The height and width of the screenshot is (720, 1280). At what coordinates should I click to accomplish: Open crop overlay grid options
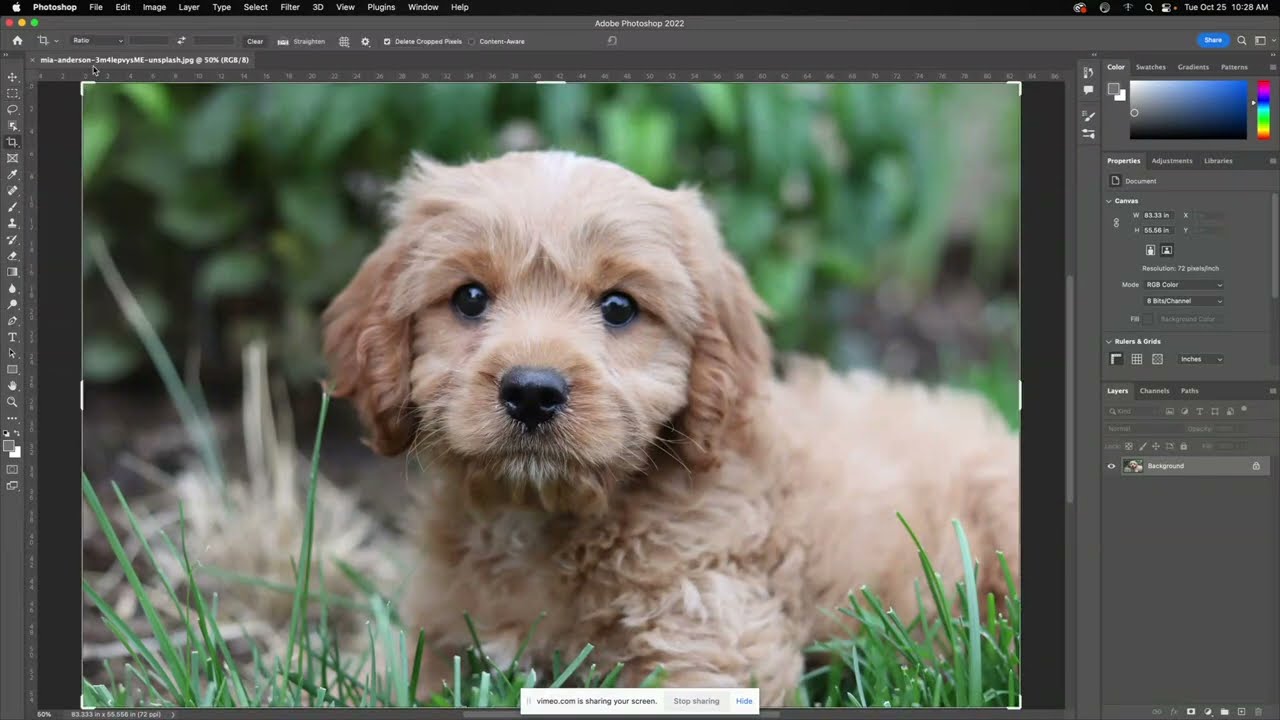[x=344, y=41]
